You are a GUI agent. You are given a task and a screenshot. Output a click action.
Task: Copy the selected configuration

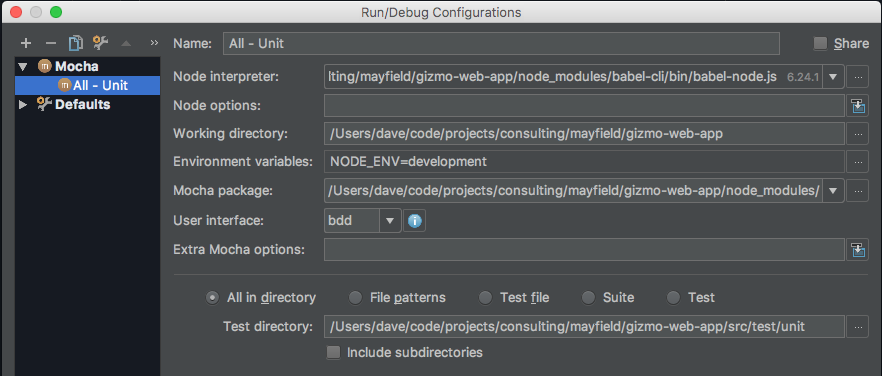[75, 43]
